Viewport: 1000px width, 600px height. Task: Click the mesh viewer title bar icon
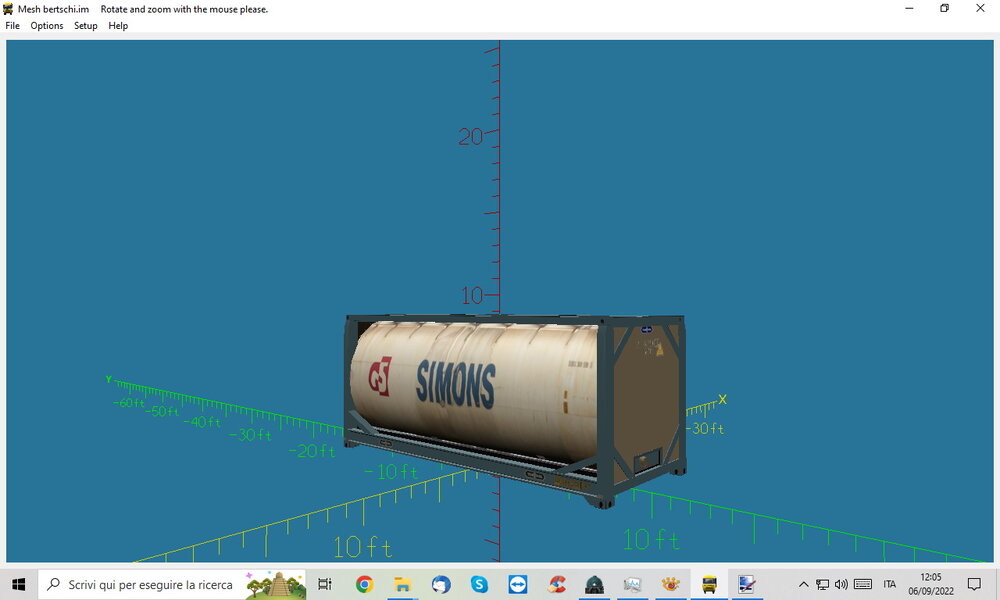(8, 9)
